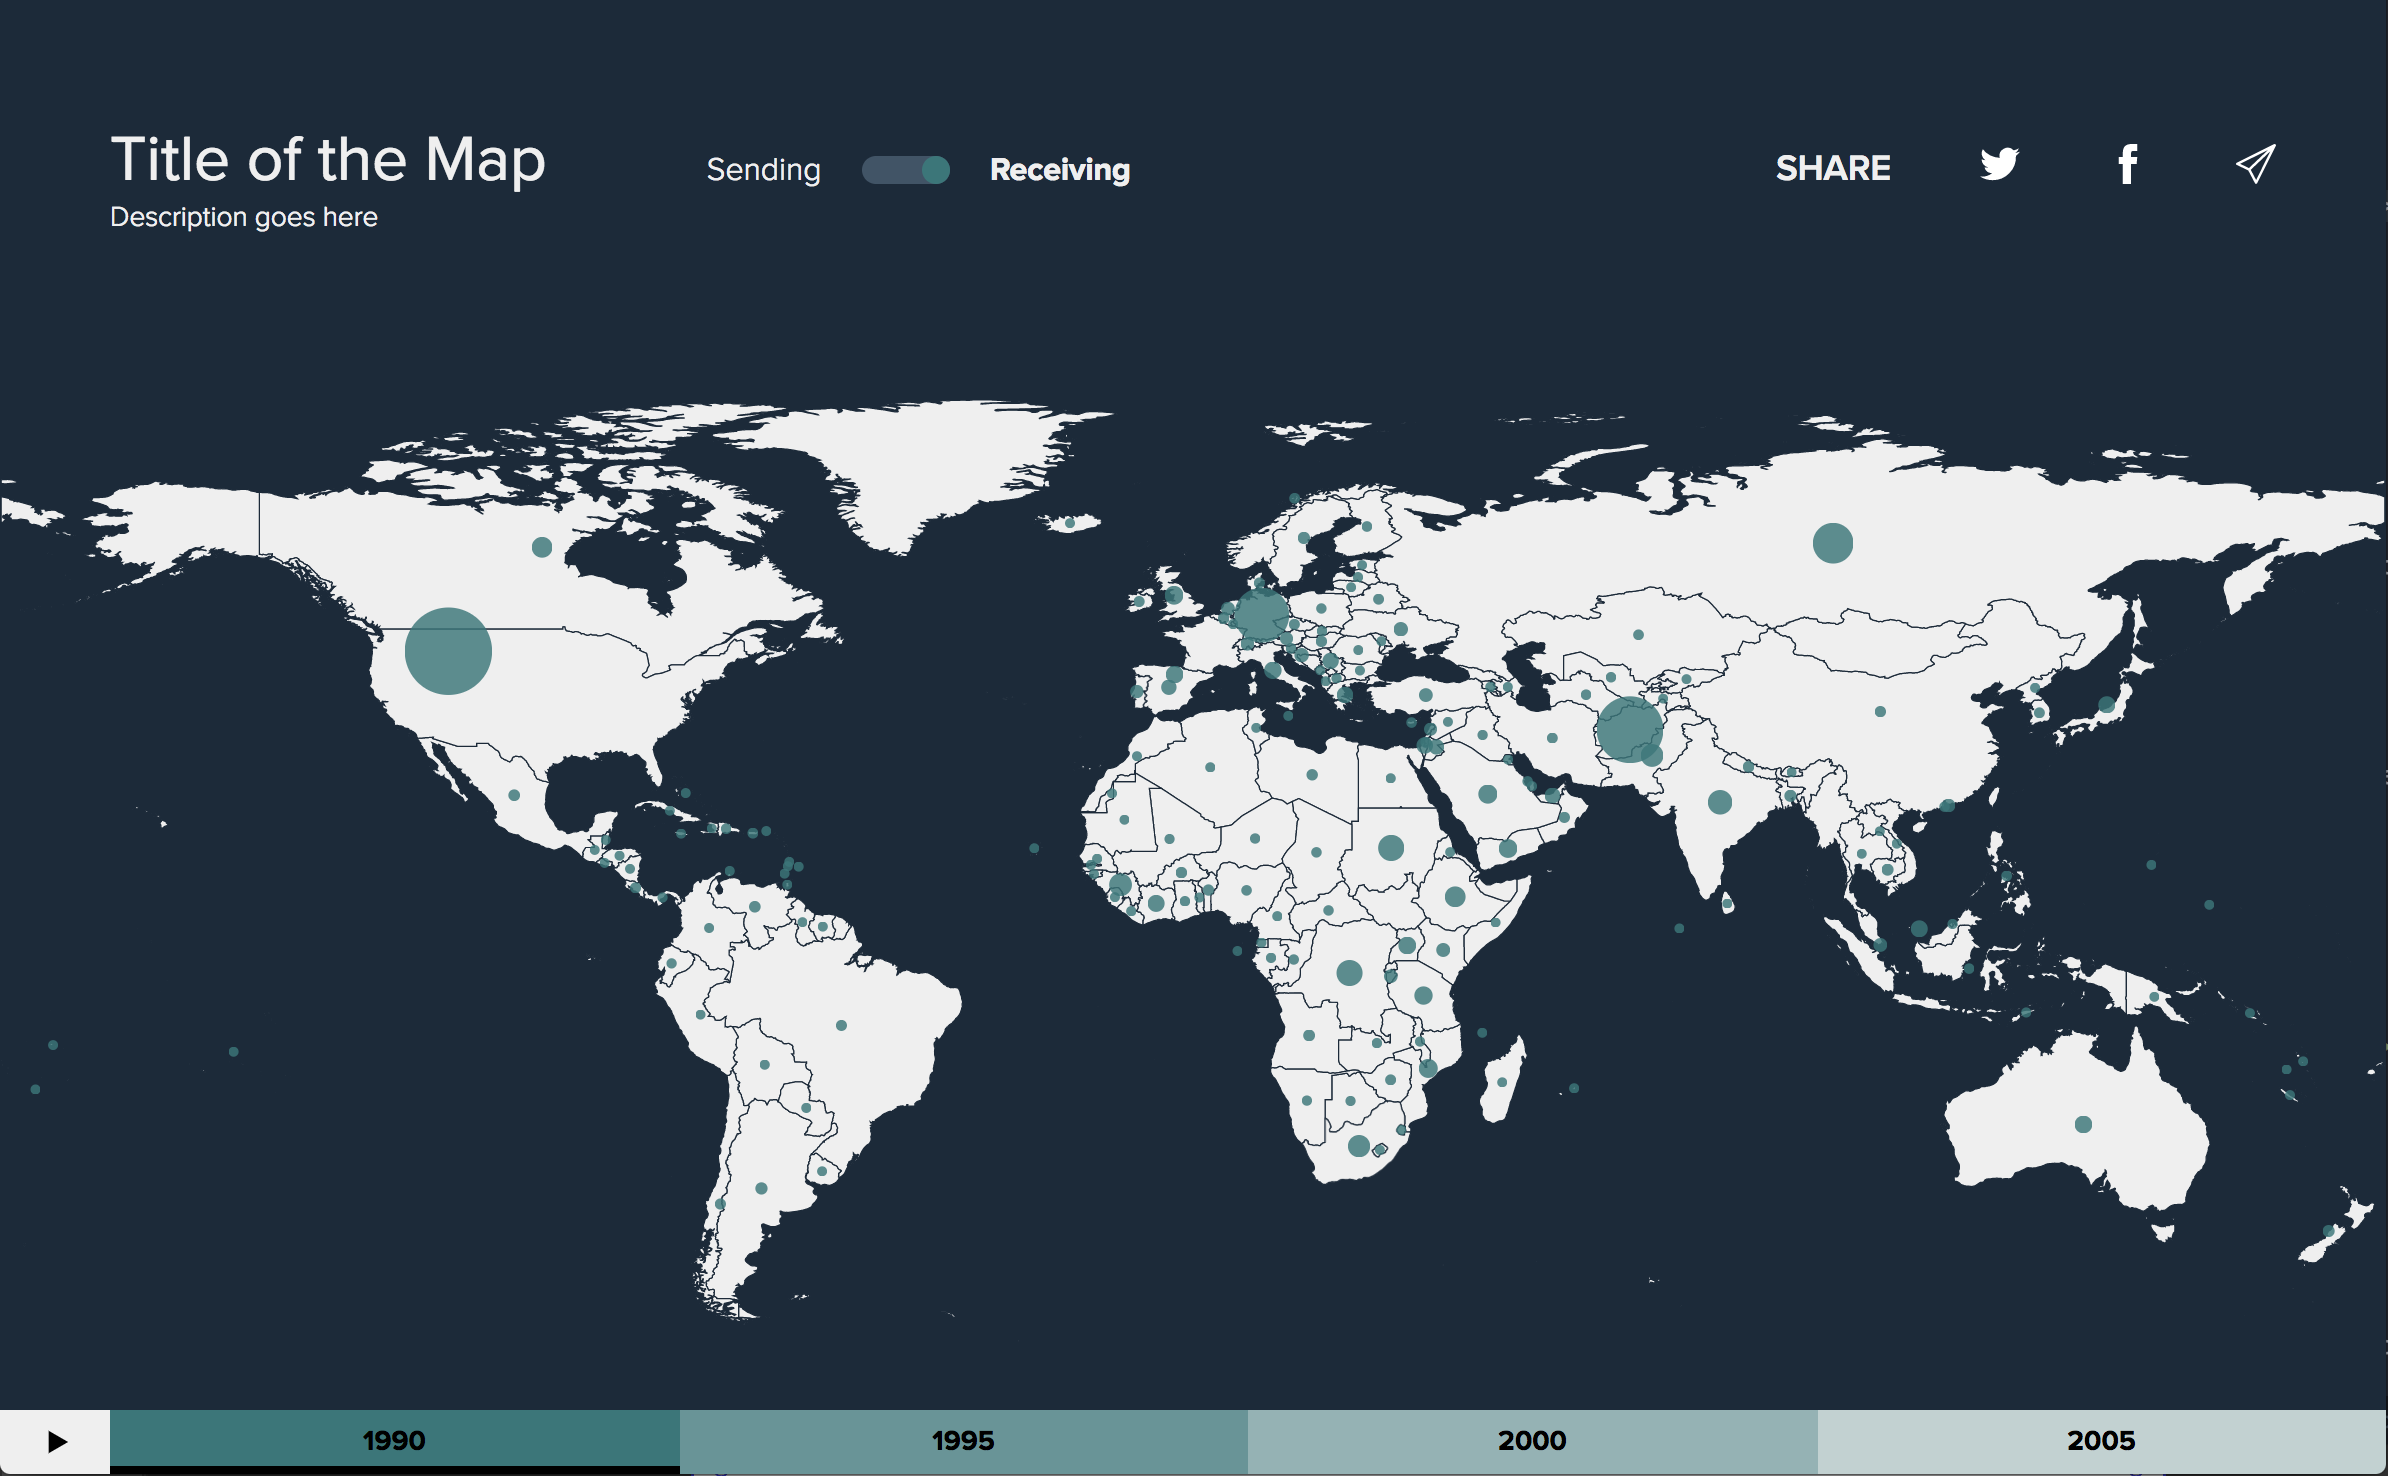2388x1476 pixels.
Task: Click the Twitter bird icon
Action: pos(1998,165)
